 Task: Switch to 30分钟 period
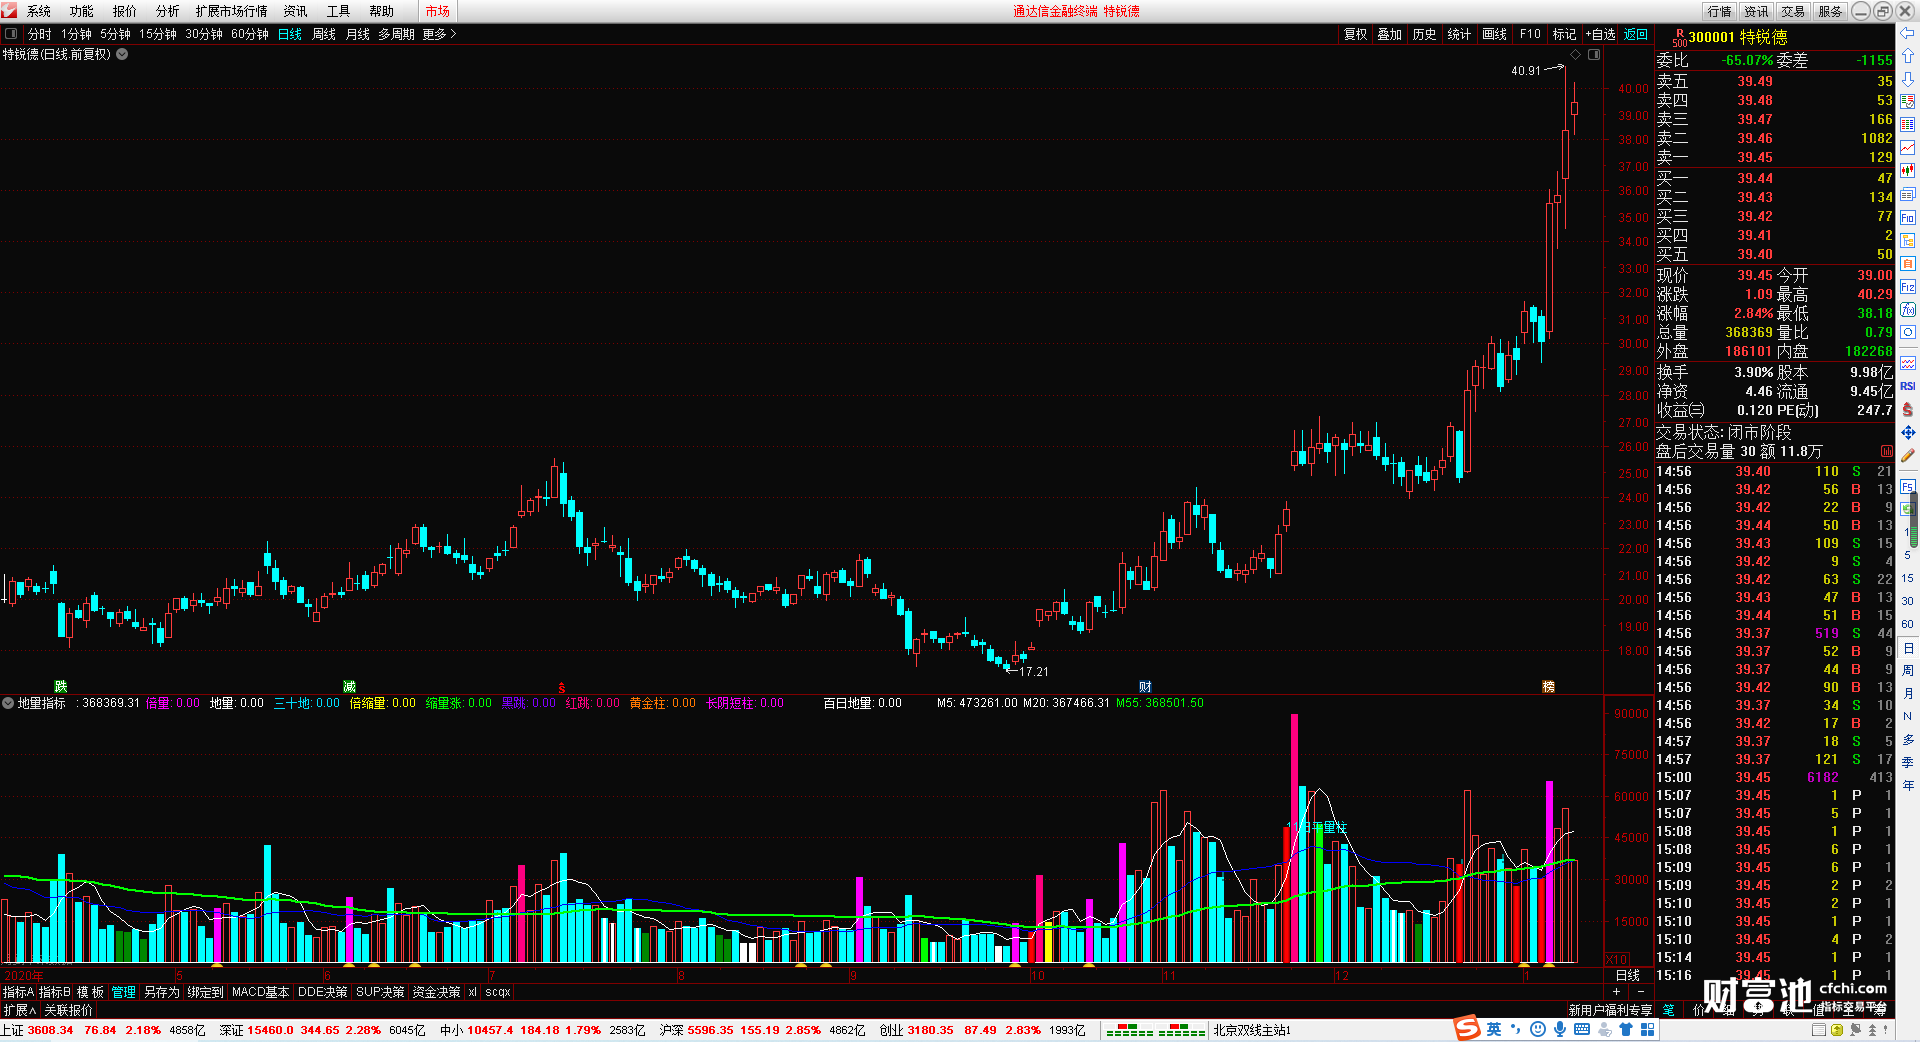click(x=204, y=34)
